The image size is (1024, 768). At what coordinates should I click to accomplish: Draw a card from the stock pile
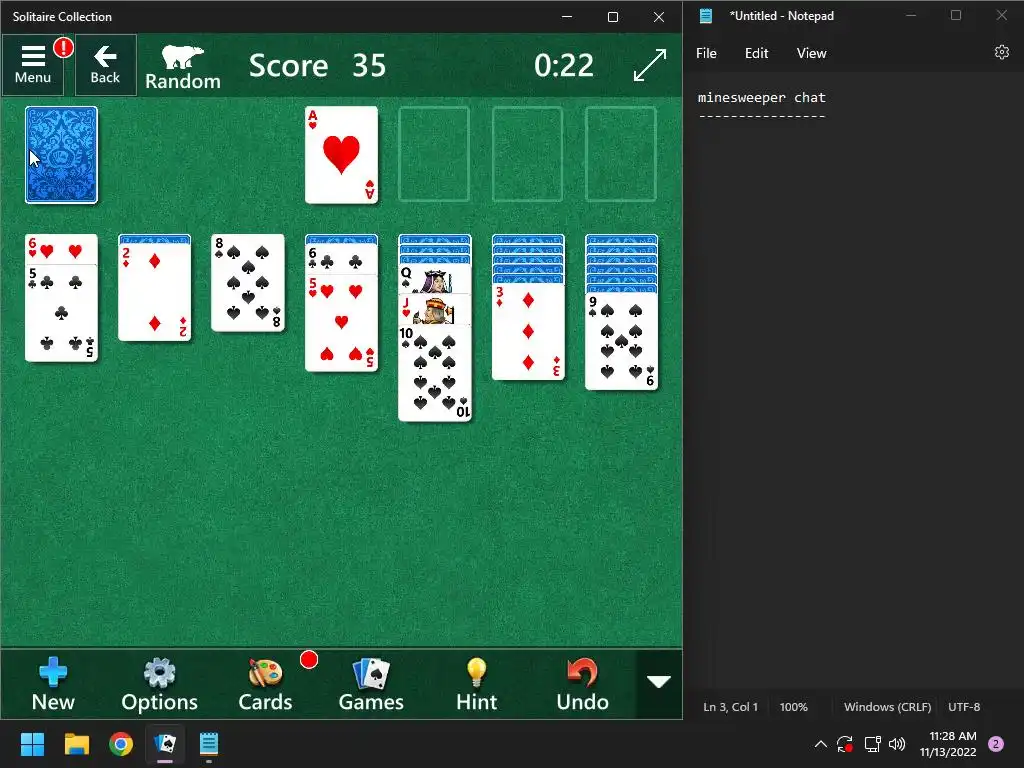pos(61,155)
